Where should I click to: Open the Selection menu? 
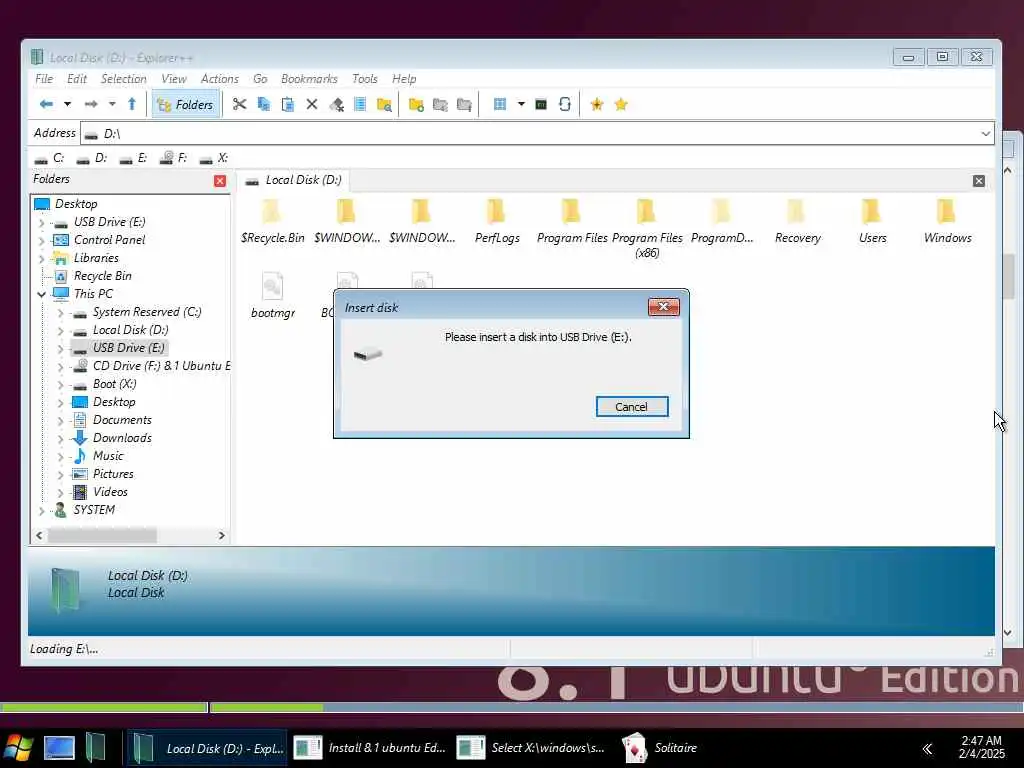(123, 79)
